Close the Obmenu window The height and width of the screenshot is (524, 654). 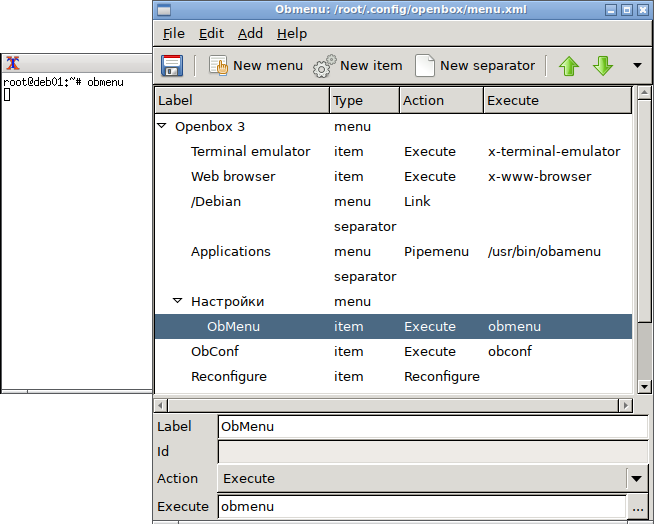pyautogui.click(x=643, y=10)
